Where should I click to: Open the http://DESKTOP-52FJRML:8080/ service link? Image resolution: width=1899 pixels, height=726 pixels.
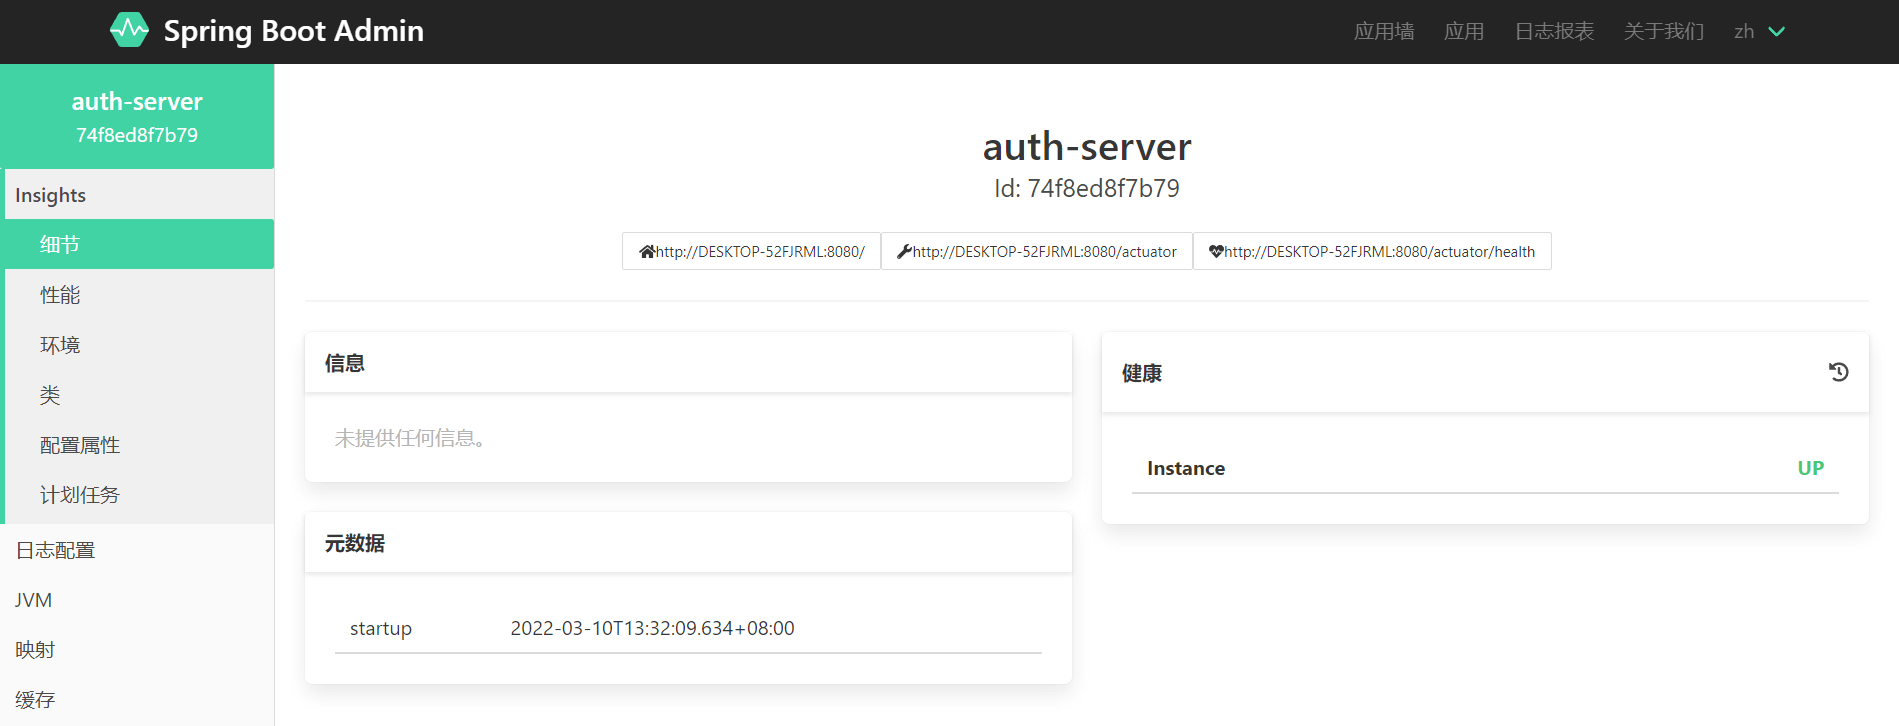(752, 252)
